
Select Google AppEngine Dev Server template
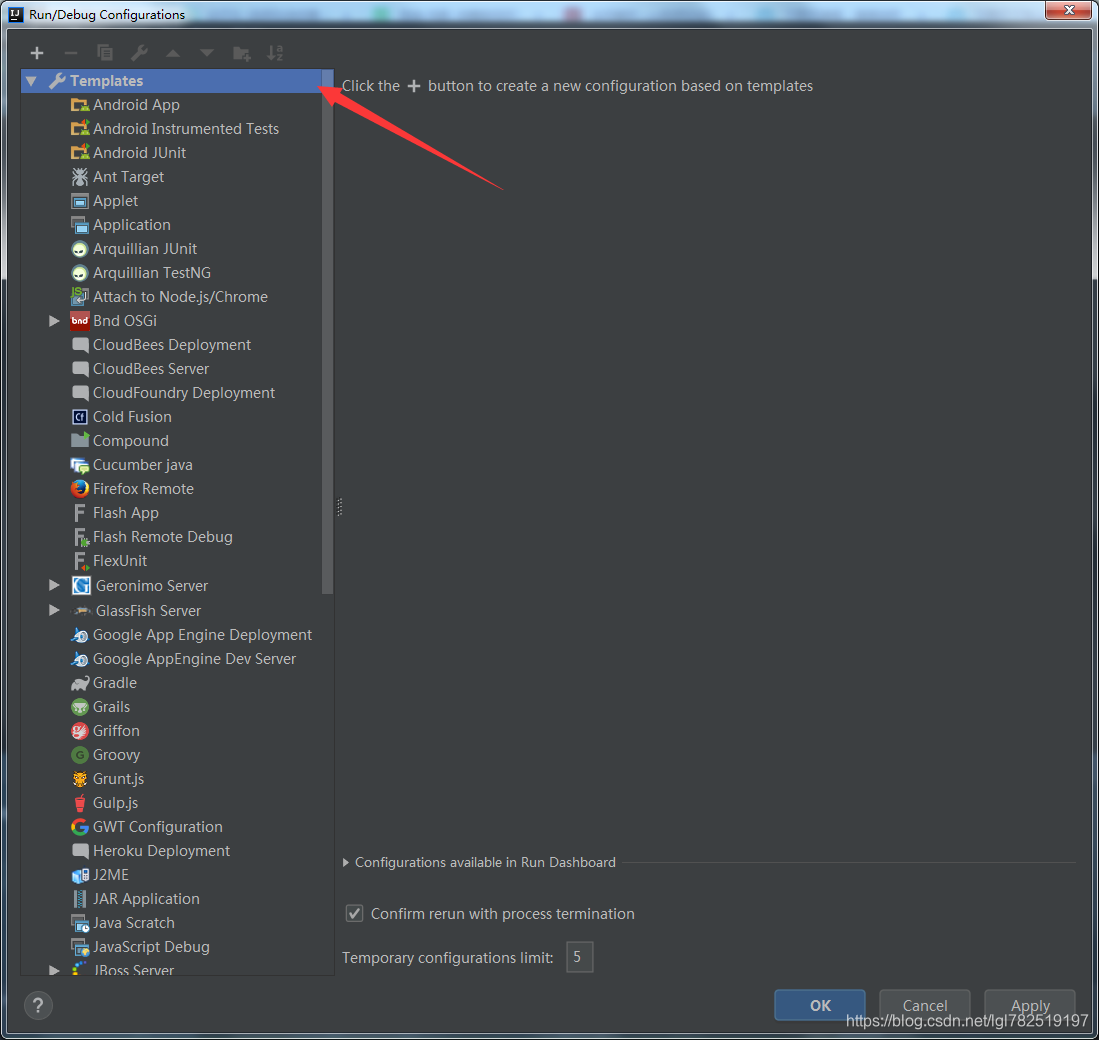[x=194, y=659]
